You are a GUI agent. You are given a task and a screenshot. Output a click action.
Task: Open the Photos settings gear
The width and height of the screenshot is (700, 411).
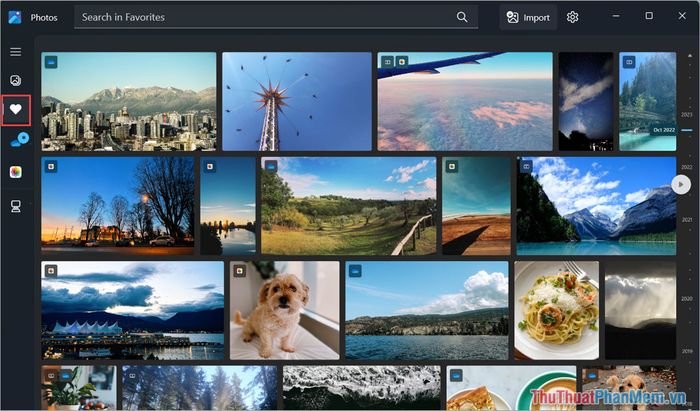[573, 17]
